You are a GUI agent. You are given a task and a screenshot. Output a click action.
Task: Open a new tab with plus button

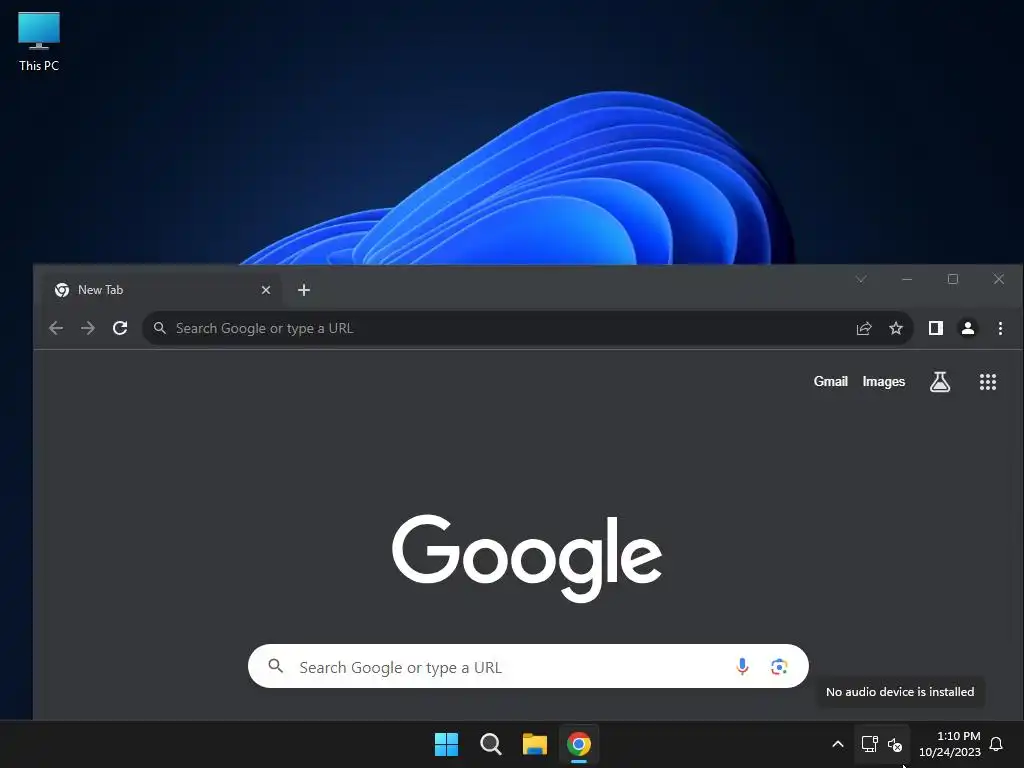[304, 290]
